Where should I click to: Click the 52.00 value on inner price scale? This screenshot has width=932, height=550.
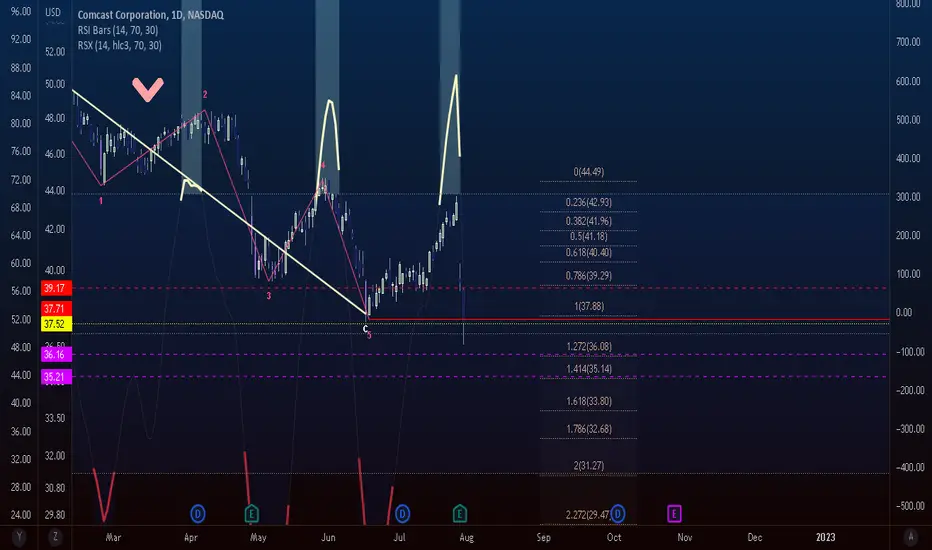click(x=55, y=52)
